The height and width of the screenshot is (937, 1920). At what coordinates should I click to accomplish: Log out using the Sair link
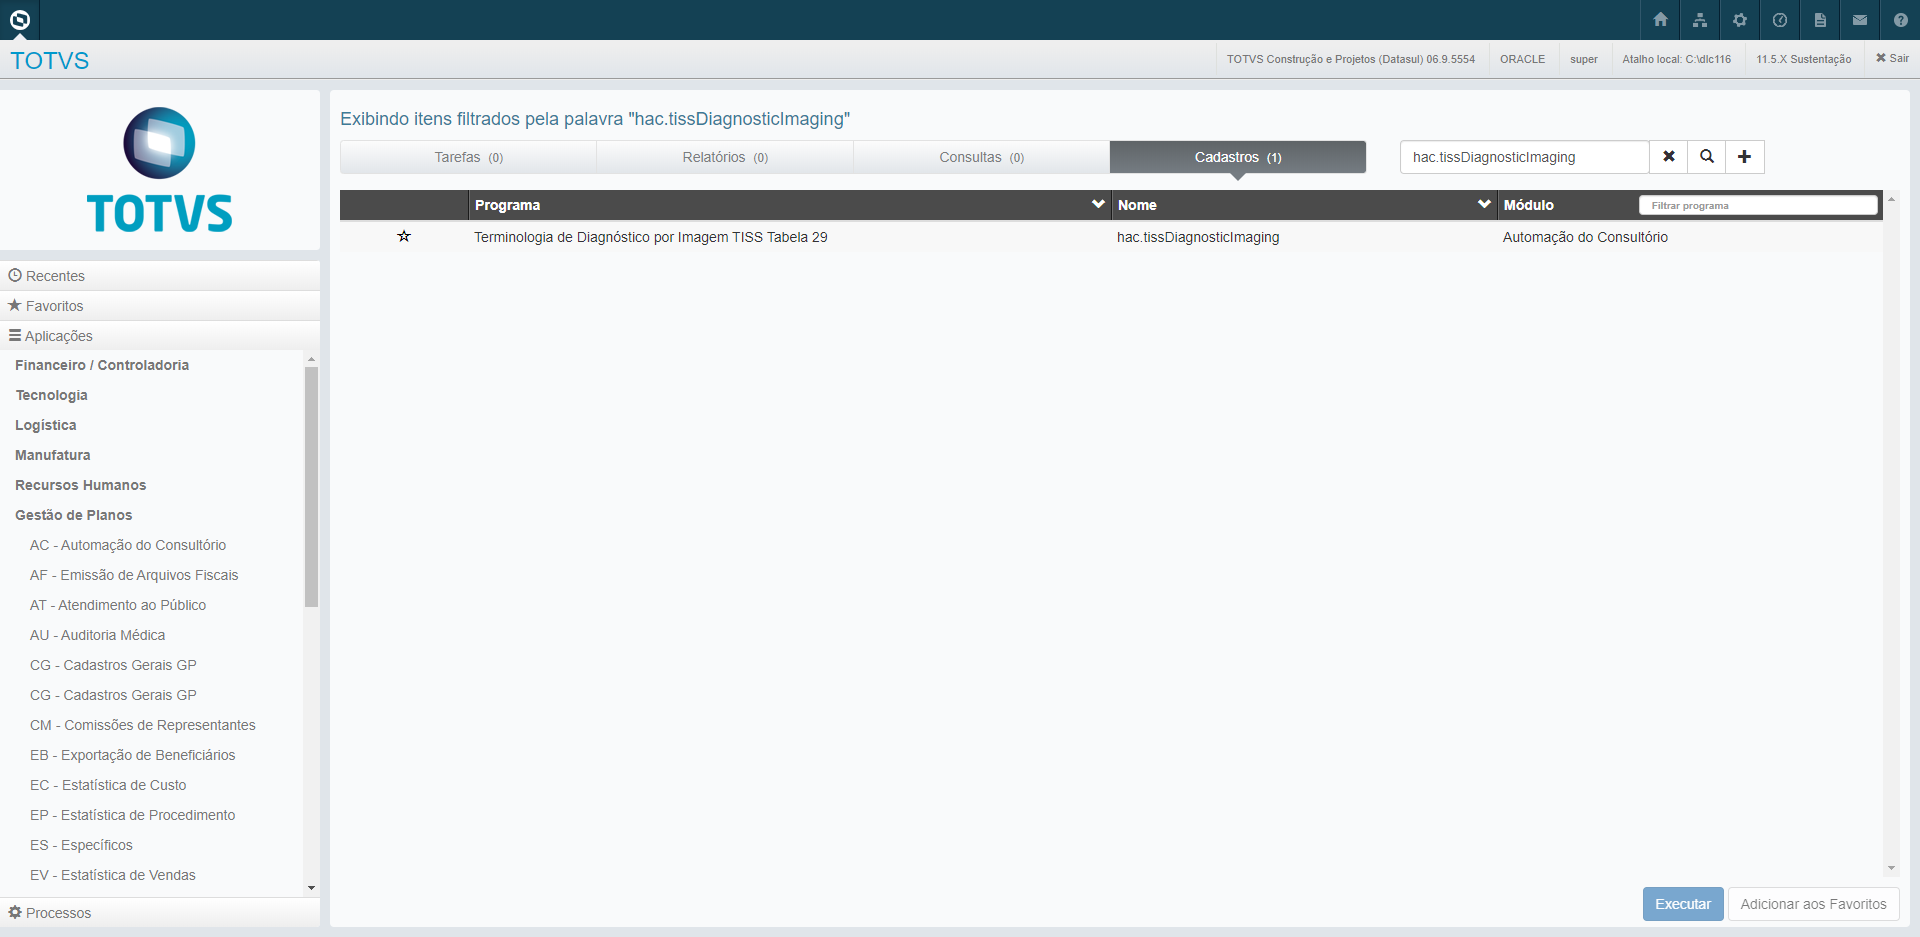pyautogui.click(x=1892, y=59)
